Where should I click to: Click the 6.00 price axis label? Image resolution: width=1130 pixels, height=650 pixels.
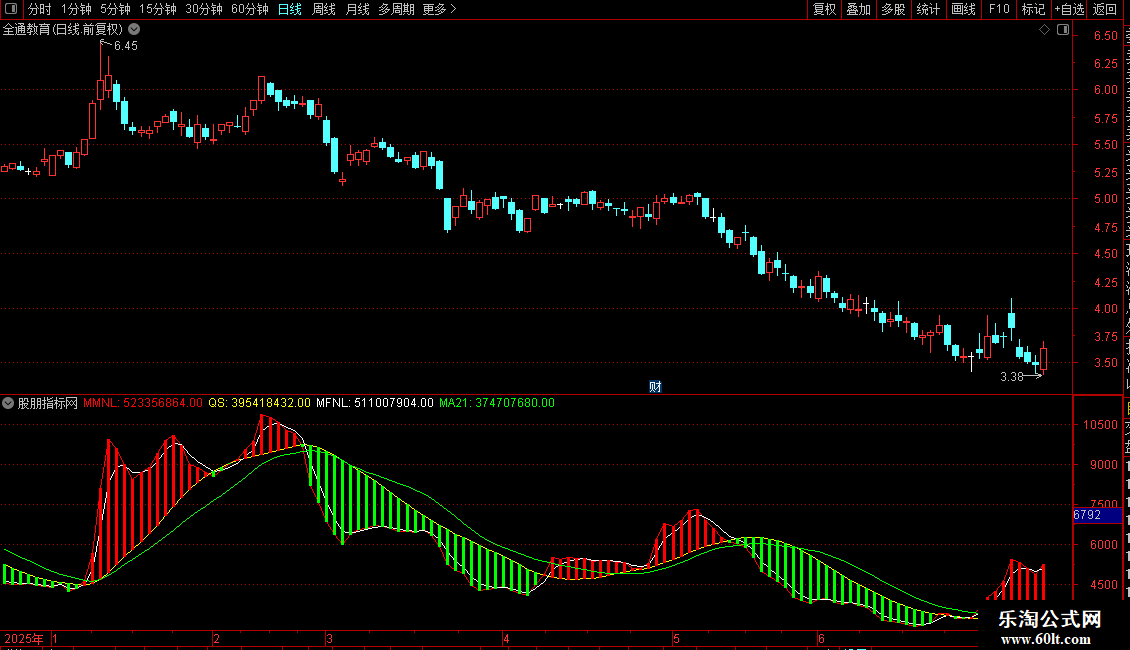point(1105,90)
